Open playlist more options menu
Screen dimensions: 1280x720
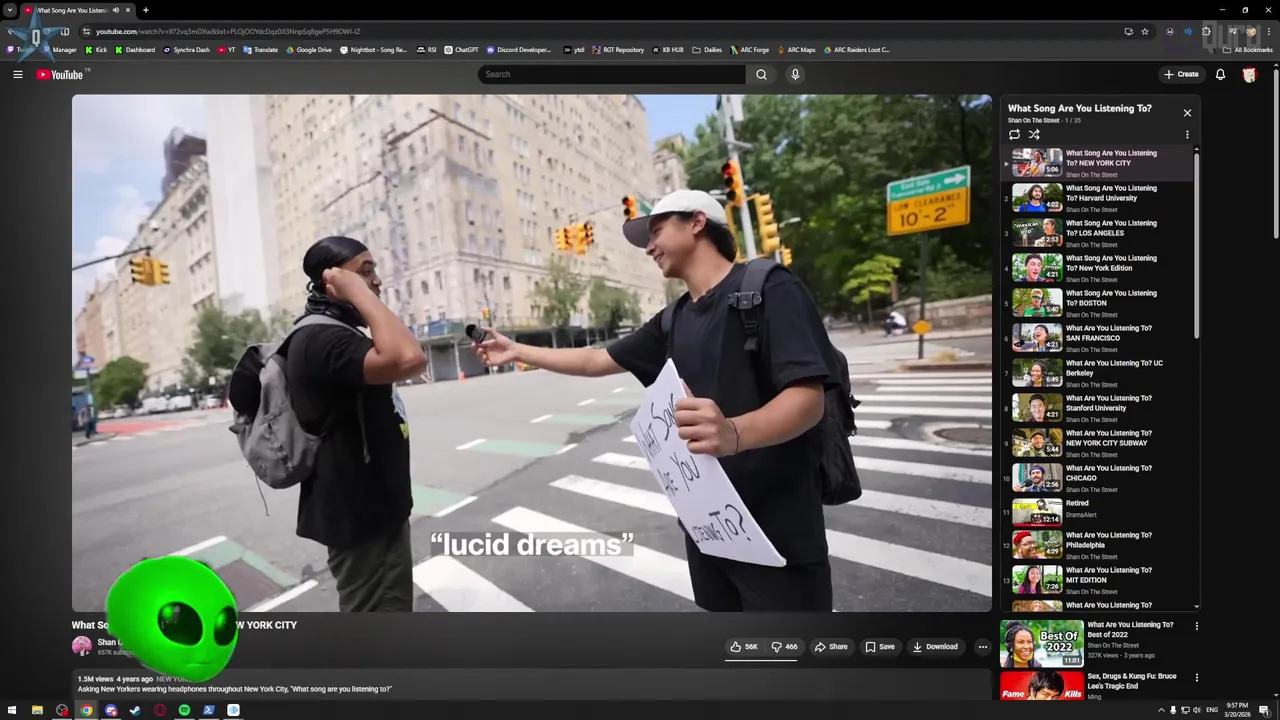coord(1187,134)
